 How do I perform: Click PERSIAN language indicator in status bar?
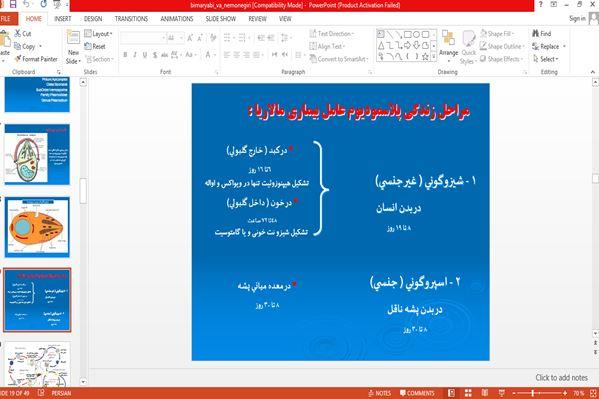pyautogui.click(x=61, y=393)
